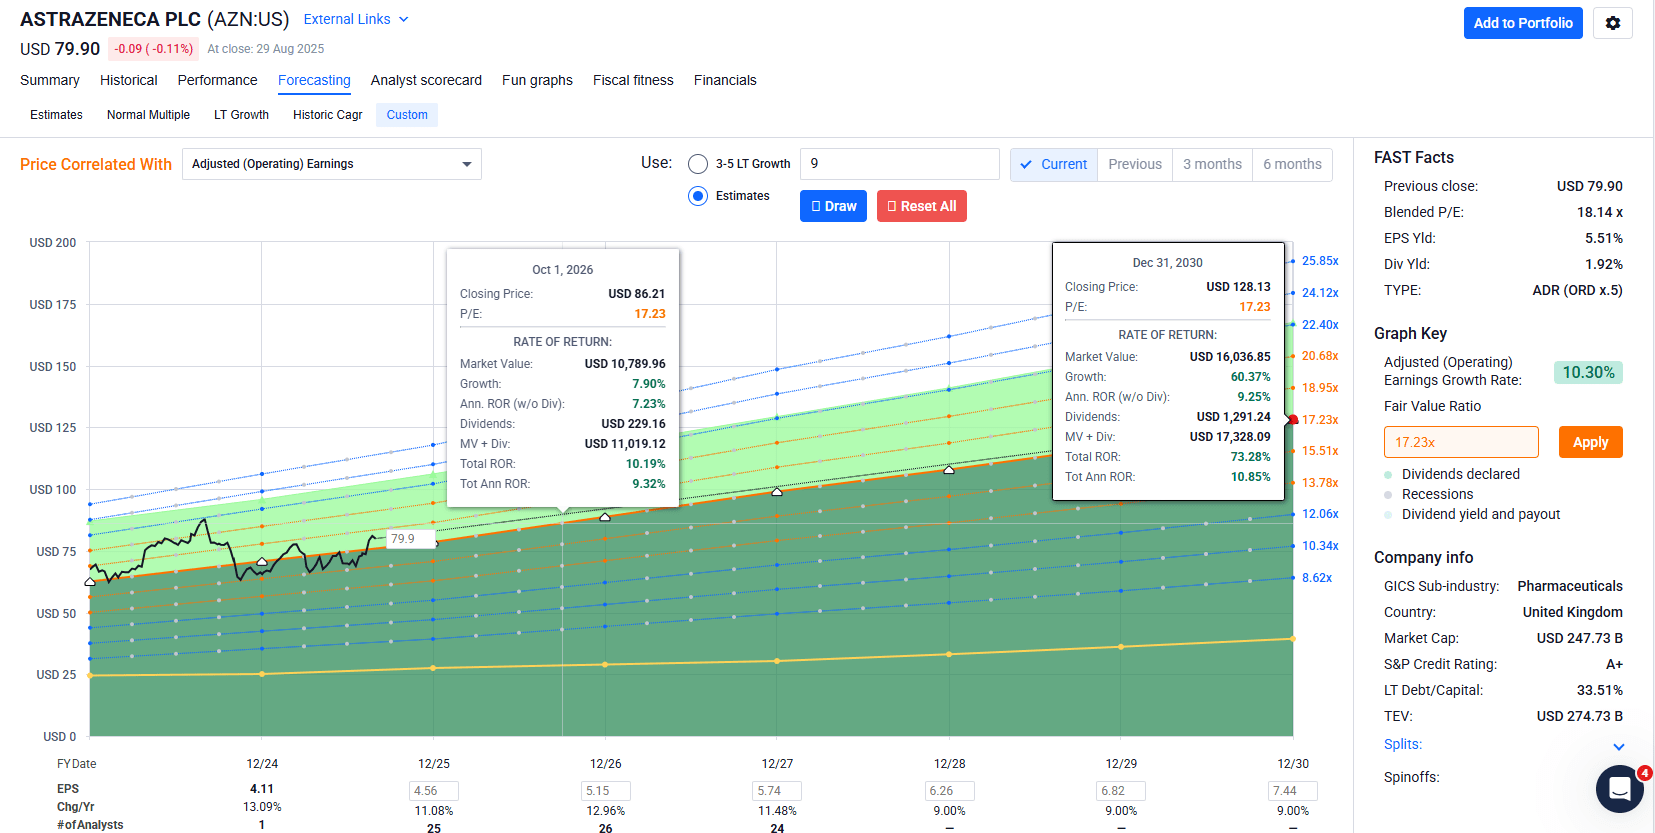Click the green 10.30% growth rate badge
Viewport: 1655px width, 833px height.
pos(1588,372)
